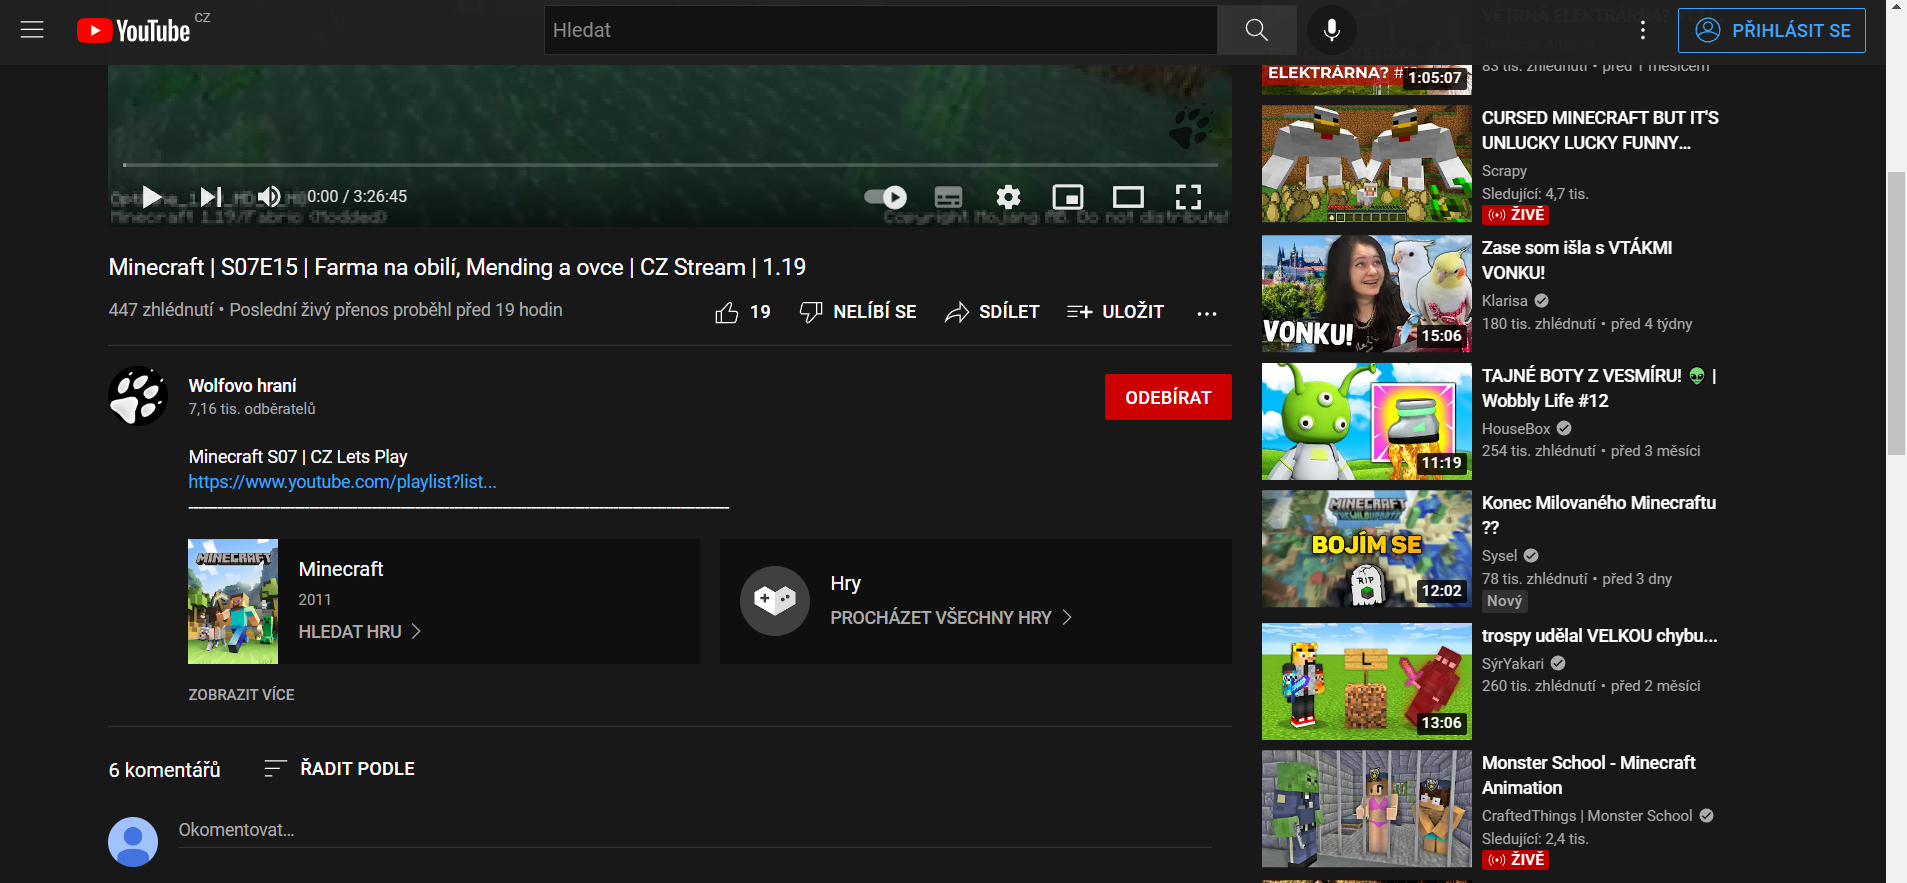Open Wolfovo hraní channel avatar
The height and width of the screenshot is (883, 1907).
(138, 396)
